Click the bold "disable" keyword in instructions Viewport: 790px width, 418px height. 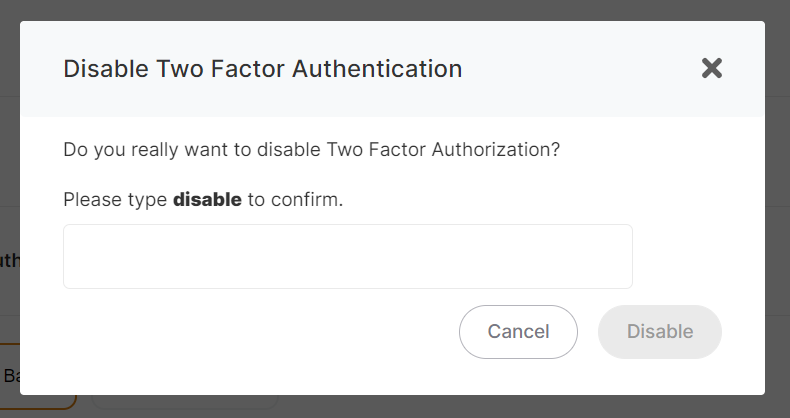tap(207, 200)
